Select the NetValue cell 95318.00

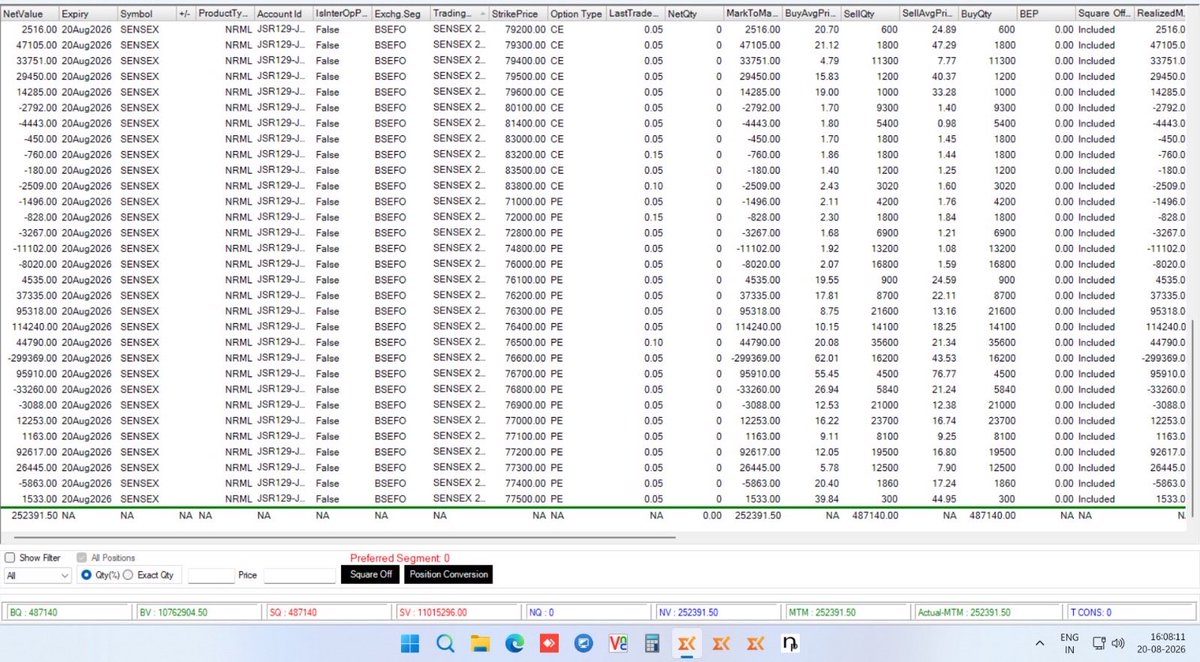coord(29,311)
